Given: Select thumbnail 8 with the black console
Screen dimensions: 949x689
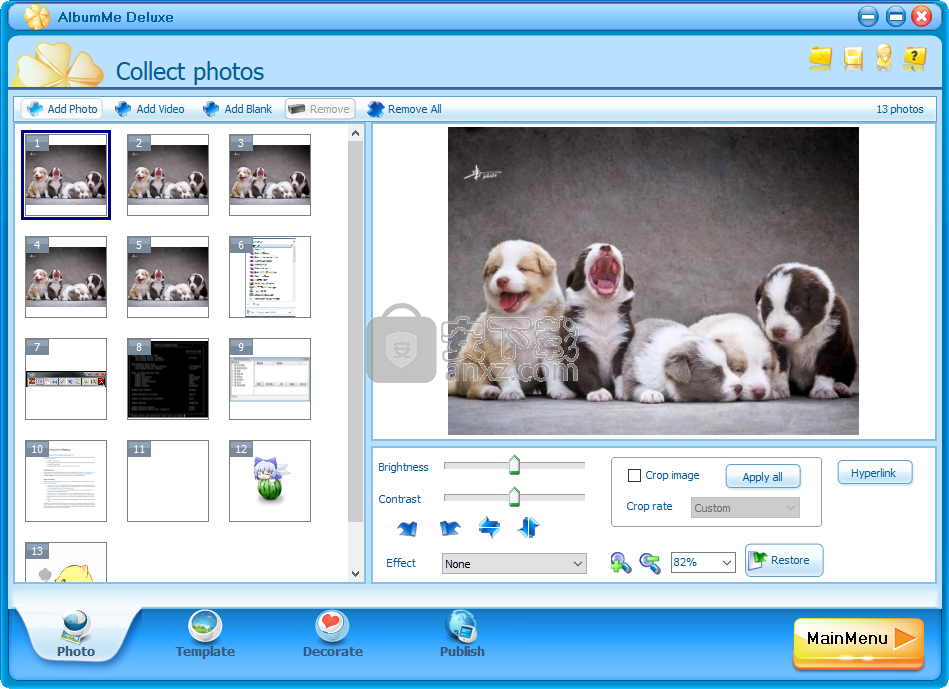Looking at the screenshot, I should (x=168, y=379).
